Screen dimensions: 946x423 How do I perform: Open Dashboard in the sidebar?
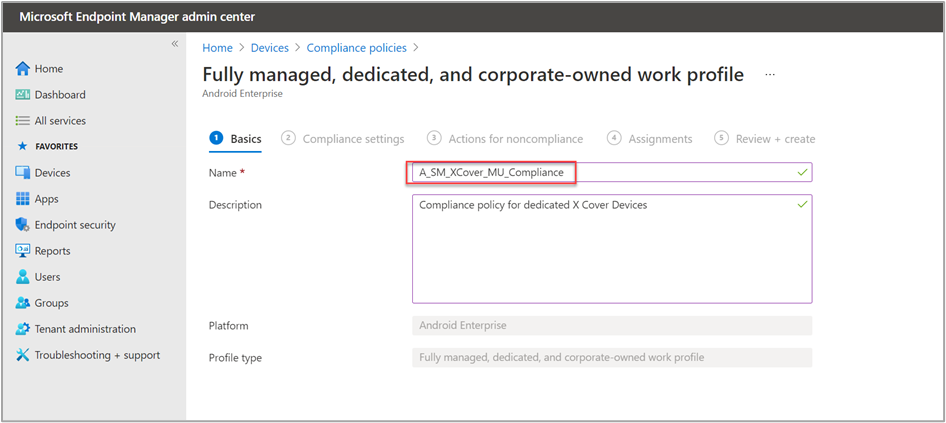[x=60, y=95]
